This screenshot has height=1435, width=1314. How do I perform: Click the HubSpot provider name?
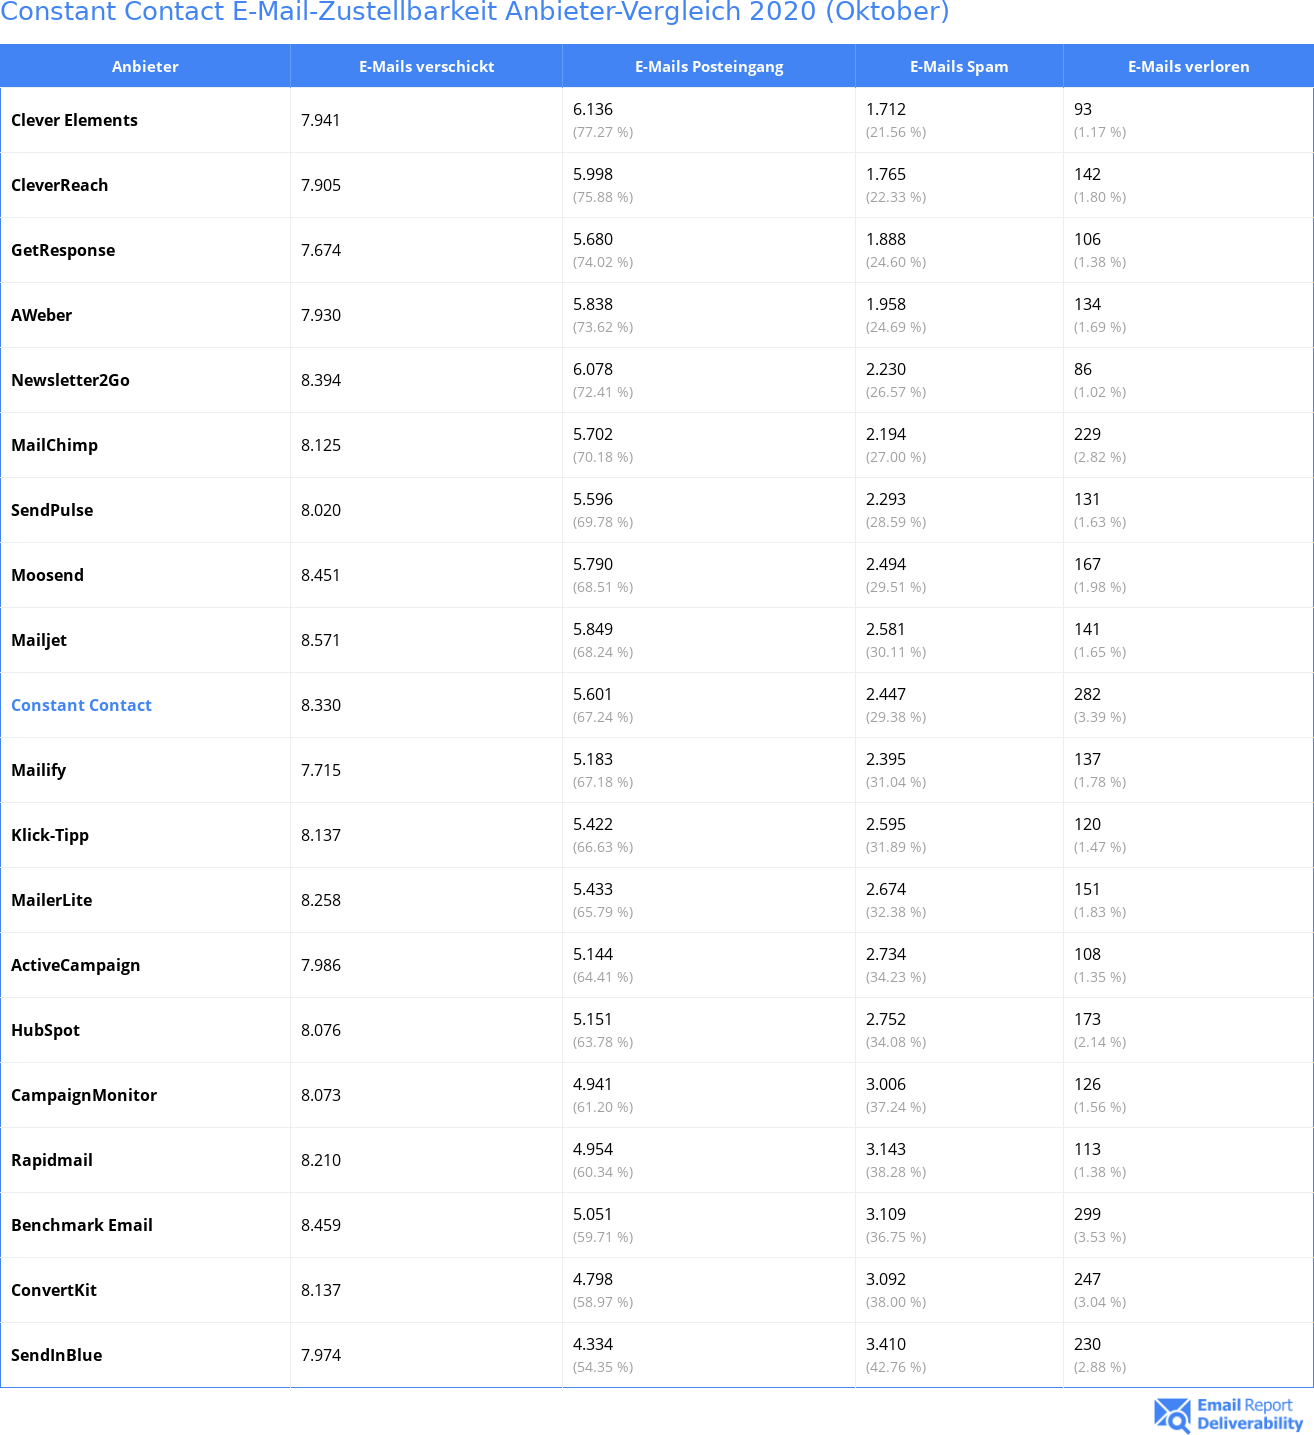click(x=45, y=1030)
